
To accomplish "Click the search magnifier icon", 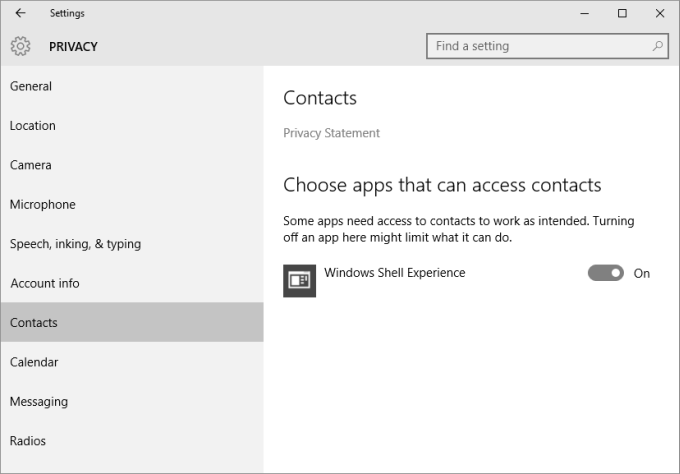I will pos(657,46).
